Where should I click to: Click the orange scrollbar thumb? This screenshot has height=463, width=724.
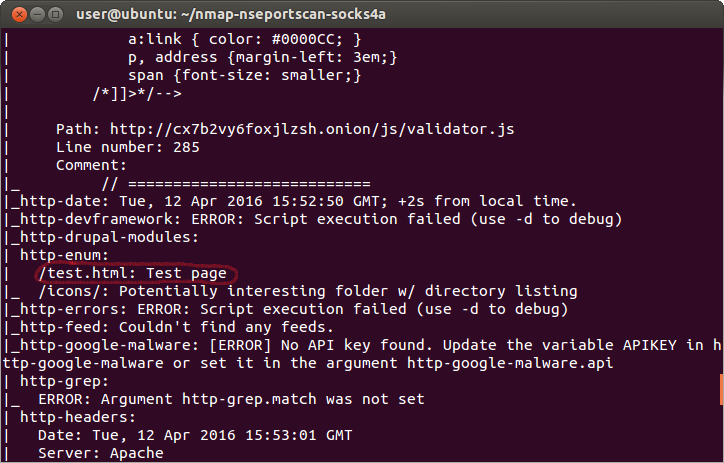click(x=720, y=388)
